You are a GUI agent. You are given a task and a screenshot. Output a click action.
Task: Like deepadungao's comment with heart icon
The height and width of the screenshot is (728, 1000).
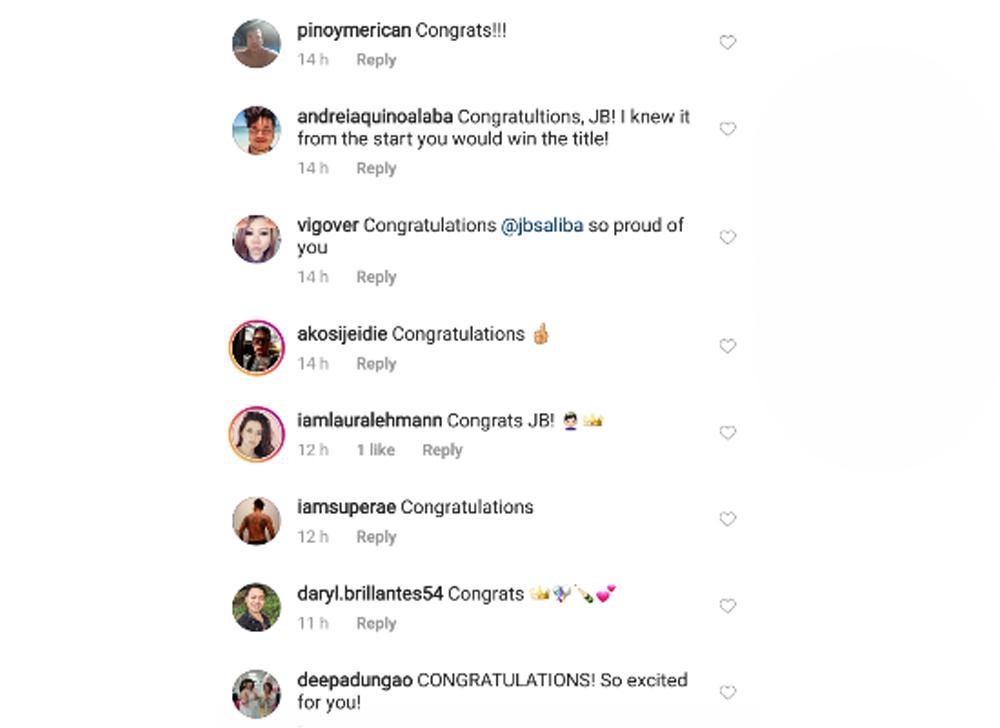coord(728,692)
